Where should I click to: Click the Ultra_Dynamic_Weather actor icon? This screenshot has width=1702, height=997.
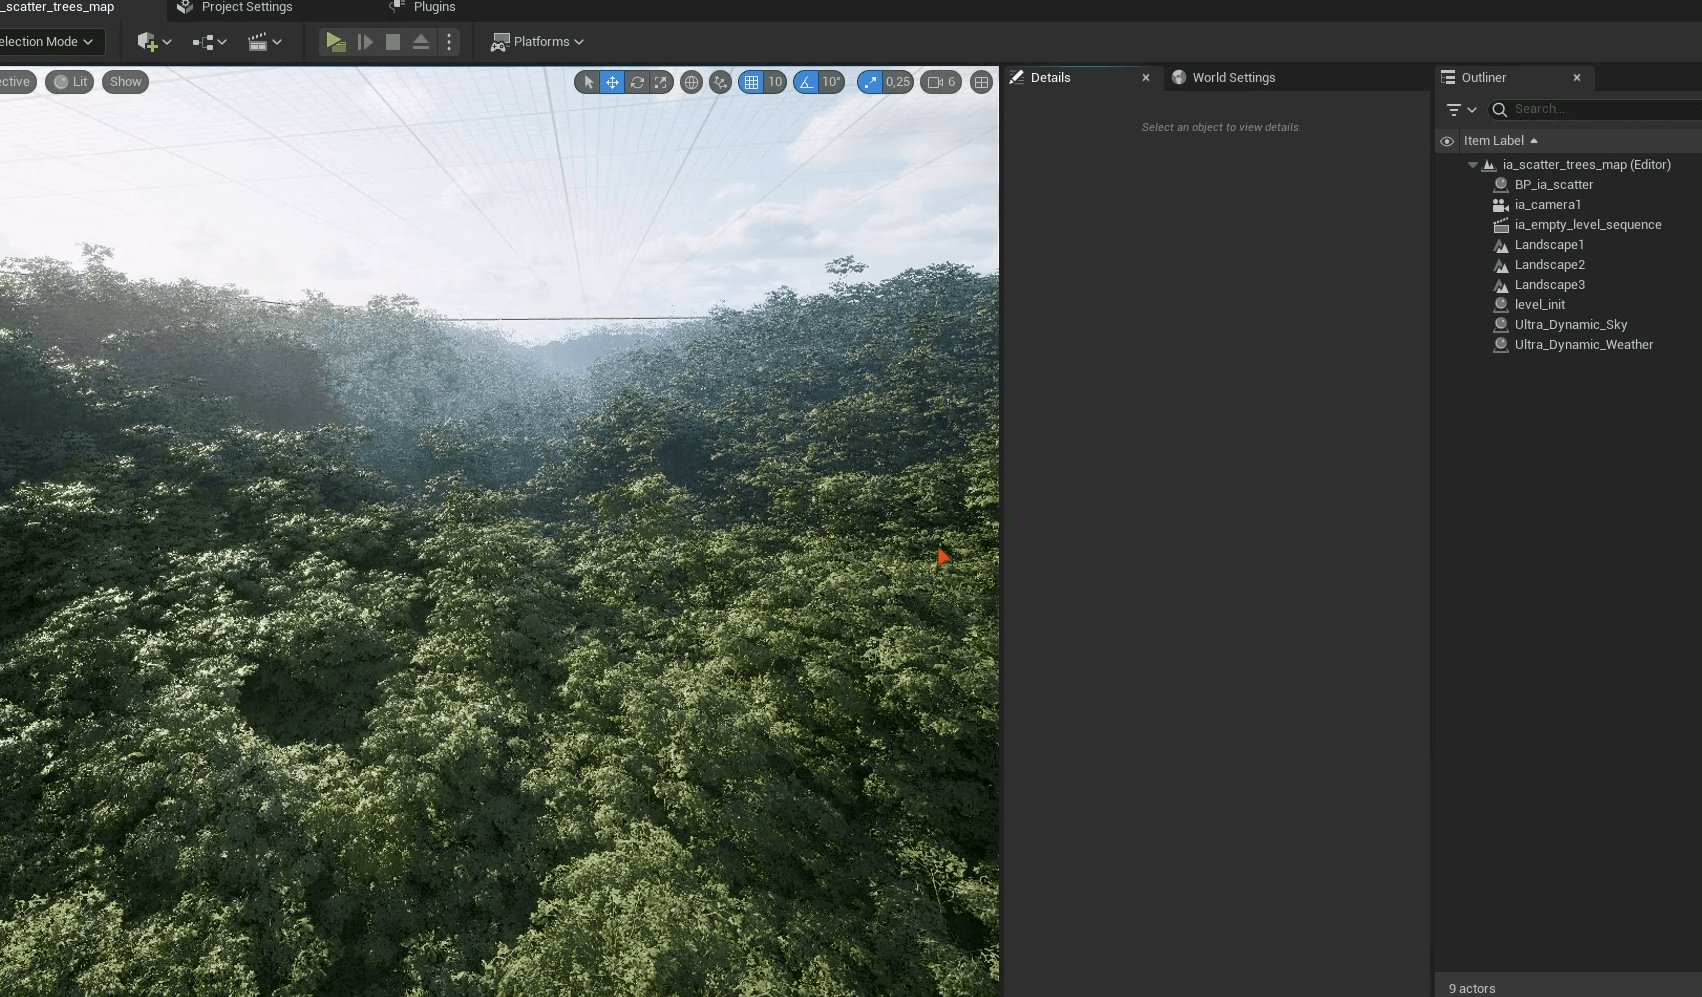pos(1500,345)
